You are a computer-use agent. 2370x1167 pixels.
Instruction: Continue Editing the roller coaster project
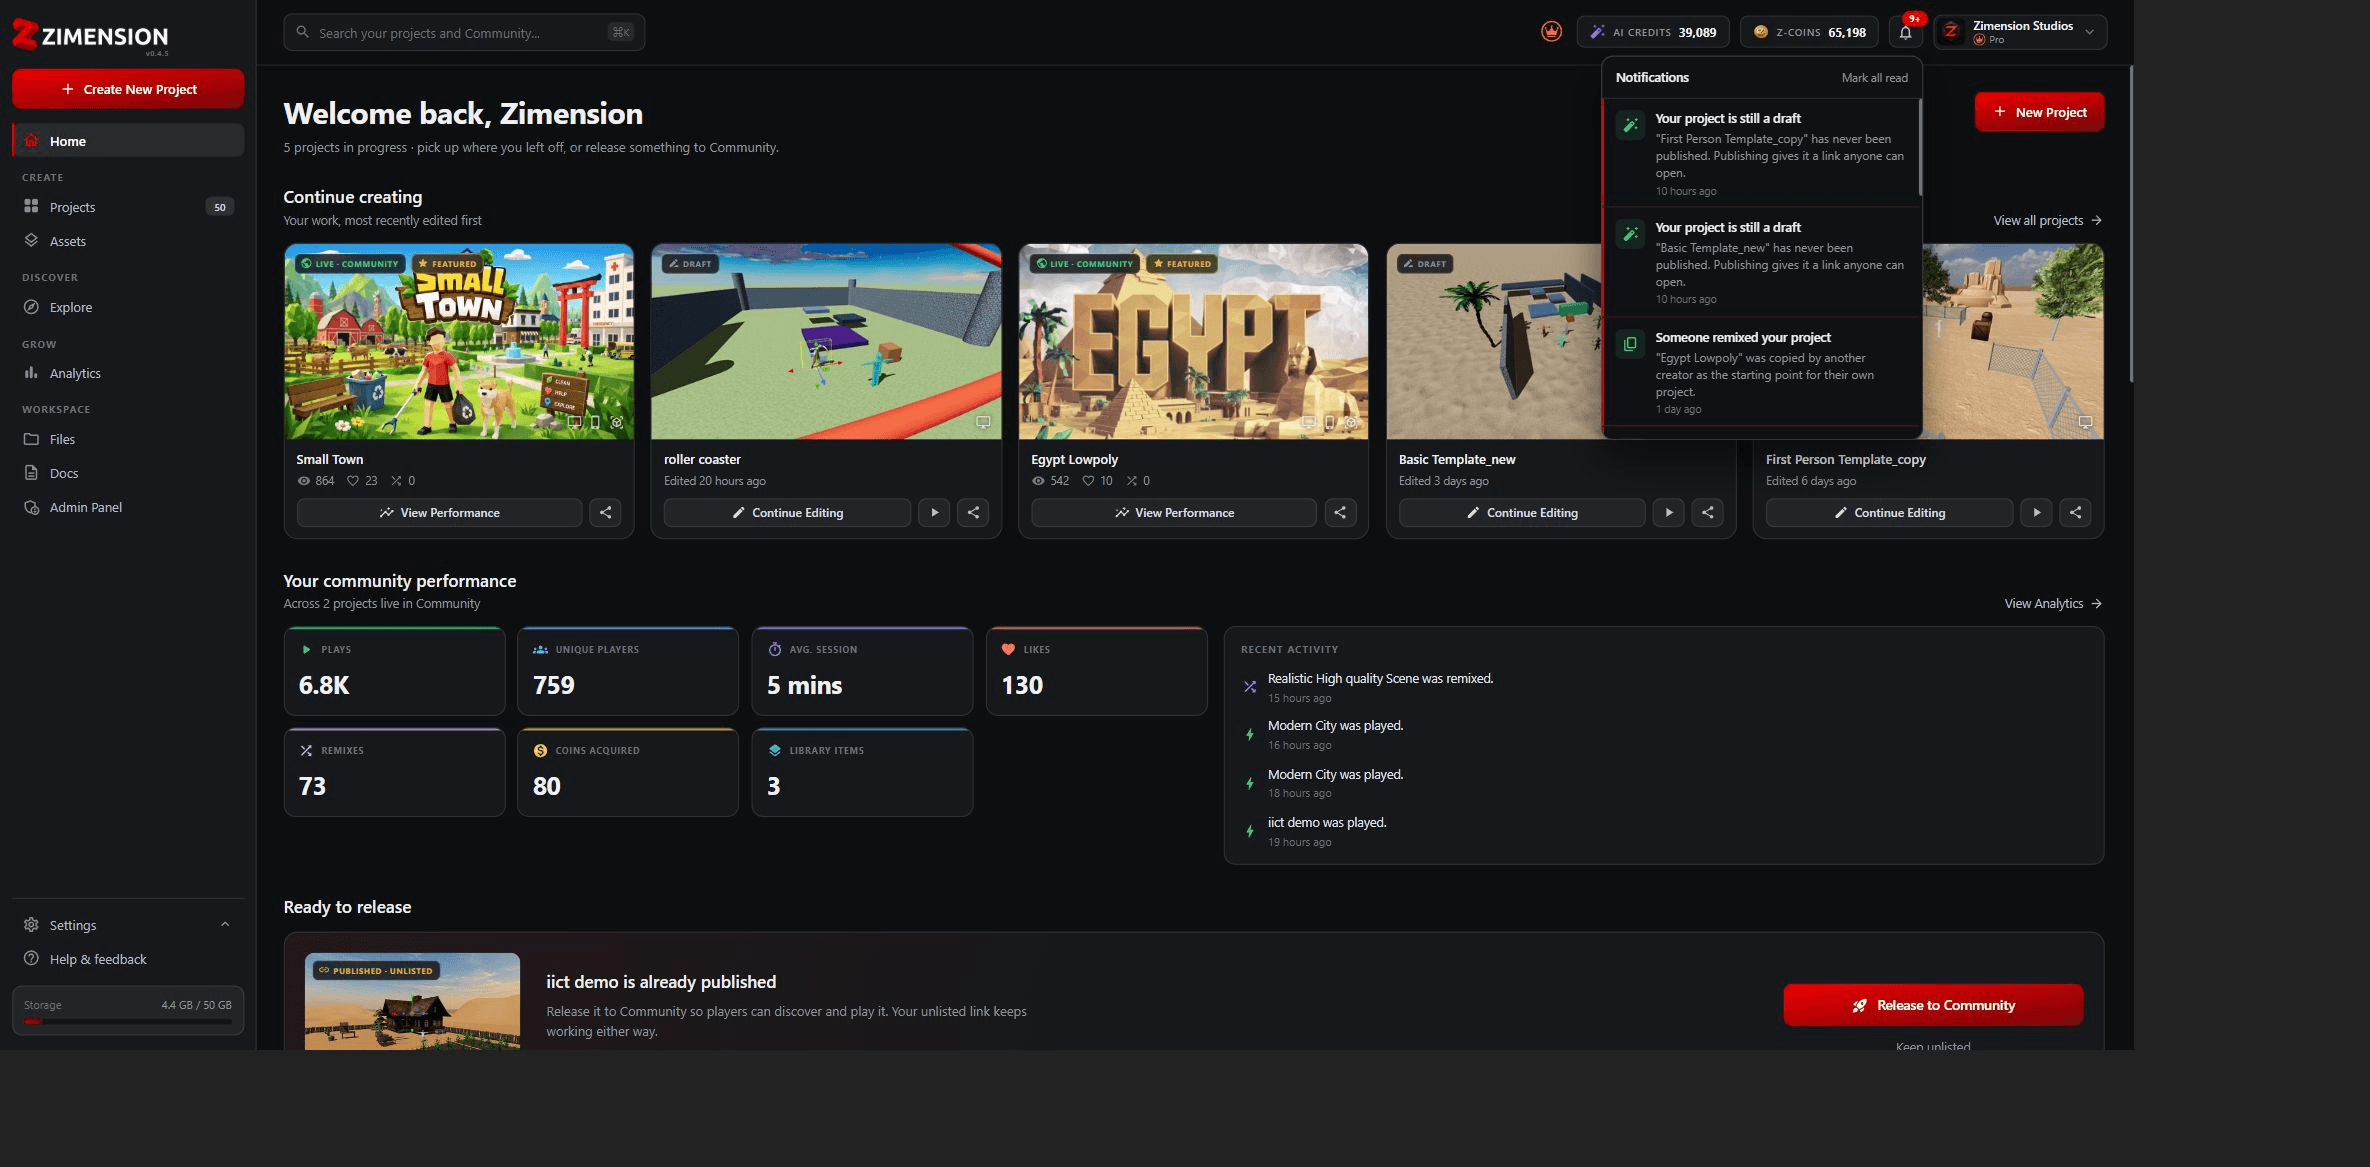tap(787, 513)
